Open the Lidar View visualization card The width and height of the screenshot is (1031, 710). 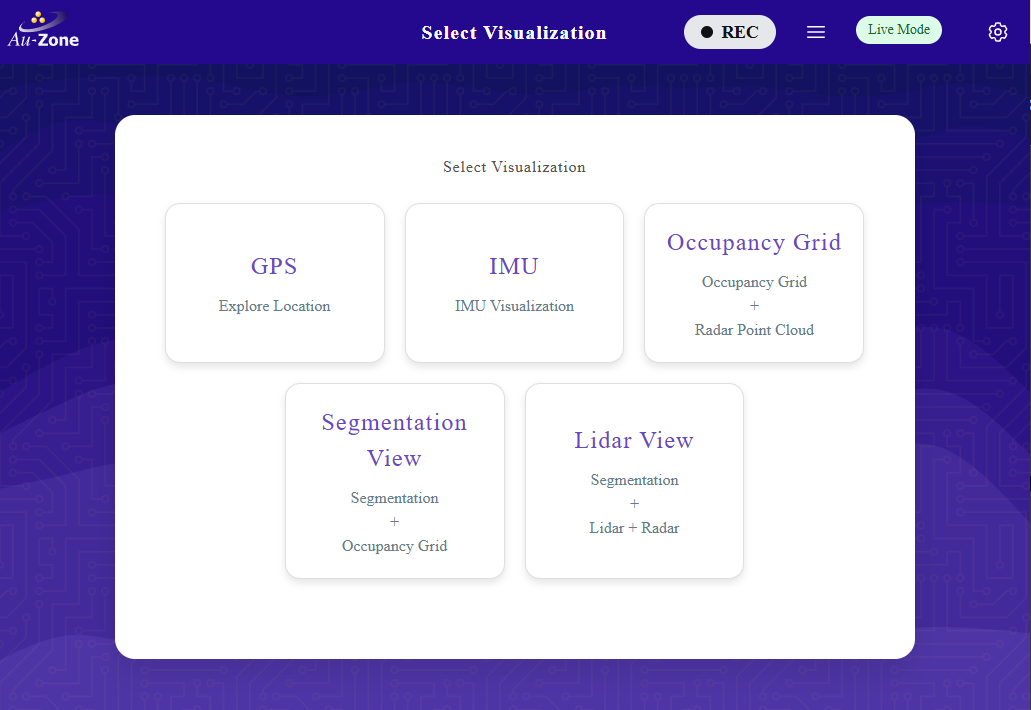634,481
